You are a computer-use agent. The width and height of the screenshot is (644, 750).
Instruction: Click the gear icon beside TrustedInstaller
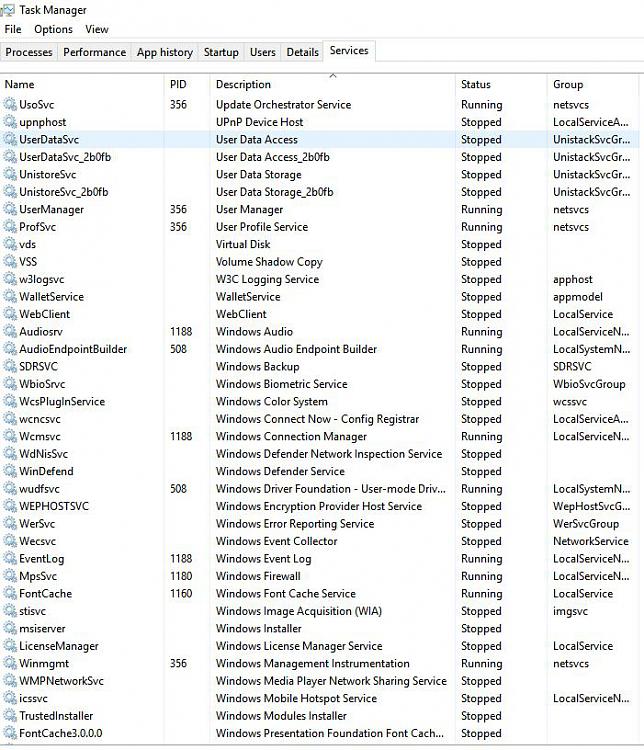10,716
